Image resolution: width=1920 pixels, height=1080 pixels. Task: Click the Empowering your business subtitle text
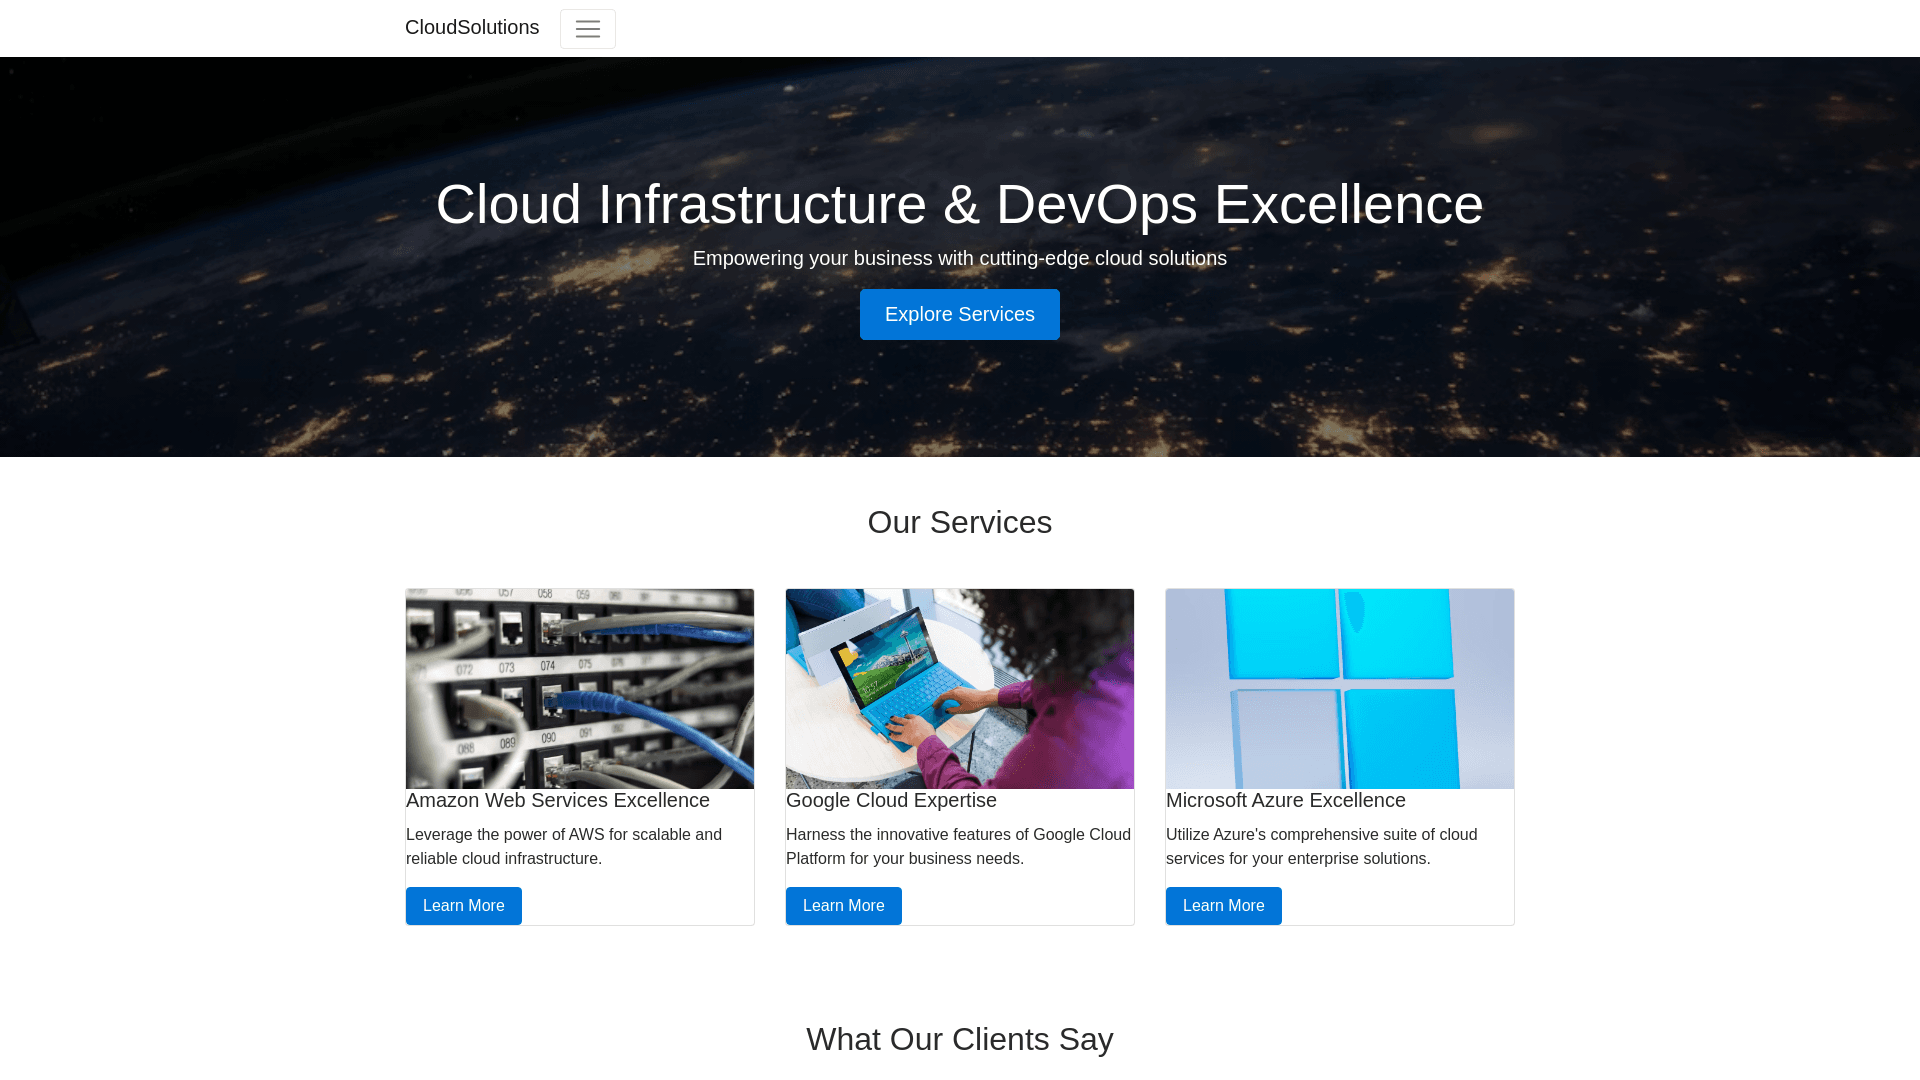[x=959, y=259]
